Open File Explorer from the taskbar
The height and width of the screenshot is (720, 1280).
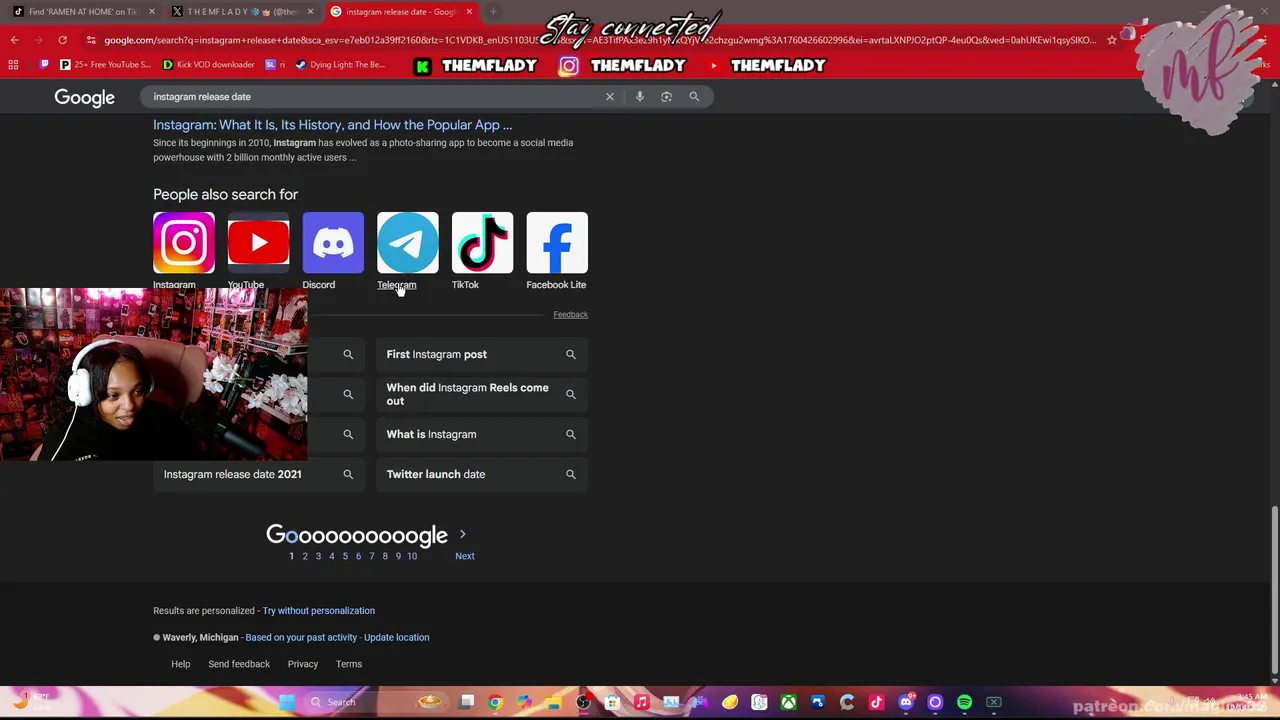click(553, 702)
